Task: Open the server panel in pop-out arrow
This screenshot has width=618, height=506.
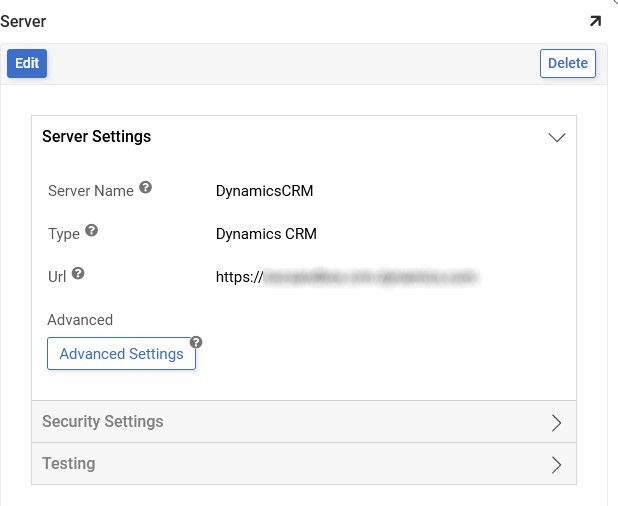Action: pyautogui.click(x=595, y=21)
